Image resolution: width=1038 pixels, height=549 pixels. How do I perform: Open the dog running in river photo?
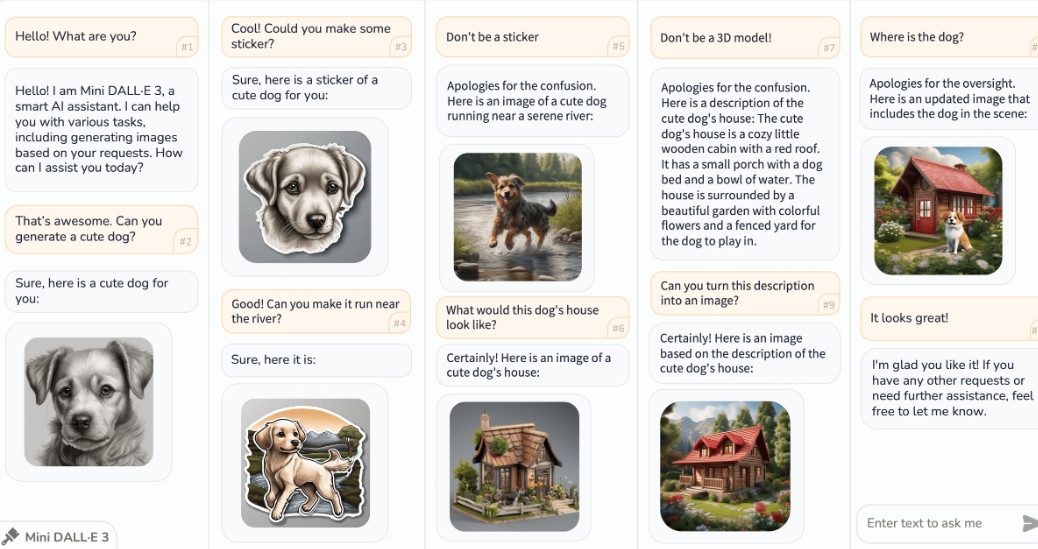tap(518, 217)
